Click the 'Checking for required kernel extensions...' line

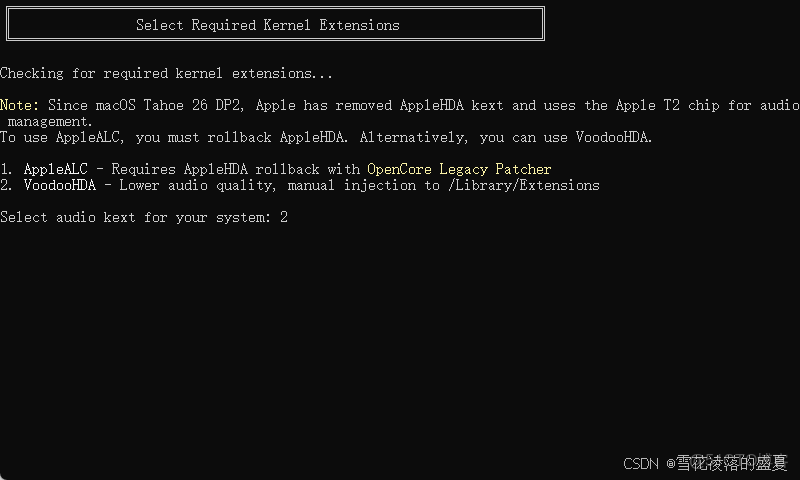(166, 73)
